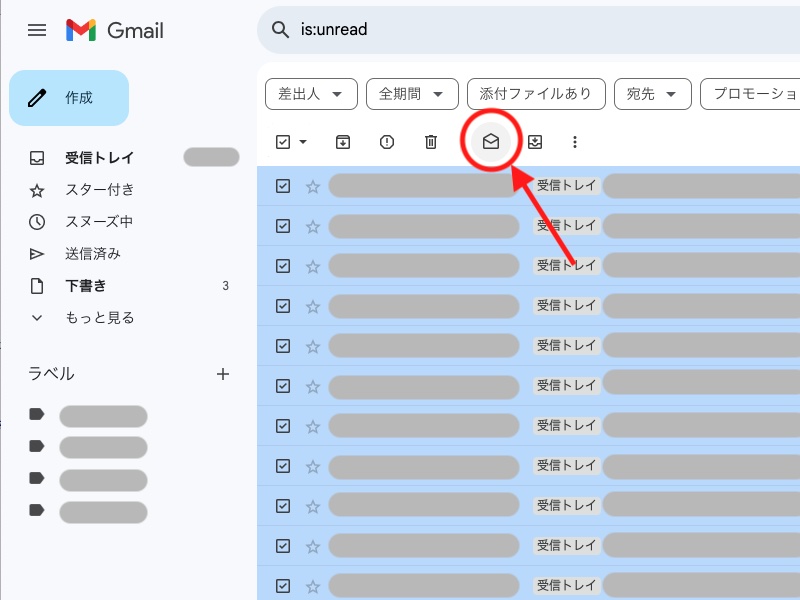Open the Gmail search magnifier icon
Image resolution: width=800 pixels, height=600 pixels.
click(x=280, y=30)
